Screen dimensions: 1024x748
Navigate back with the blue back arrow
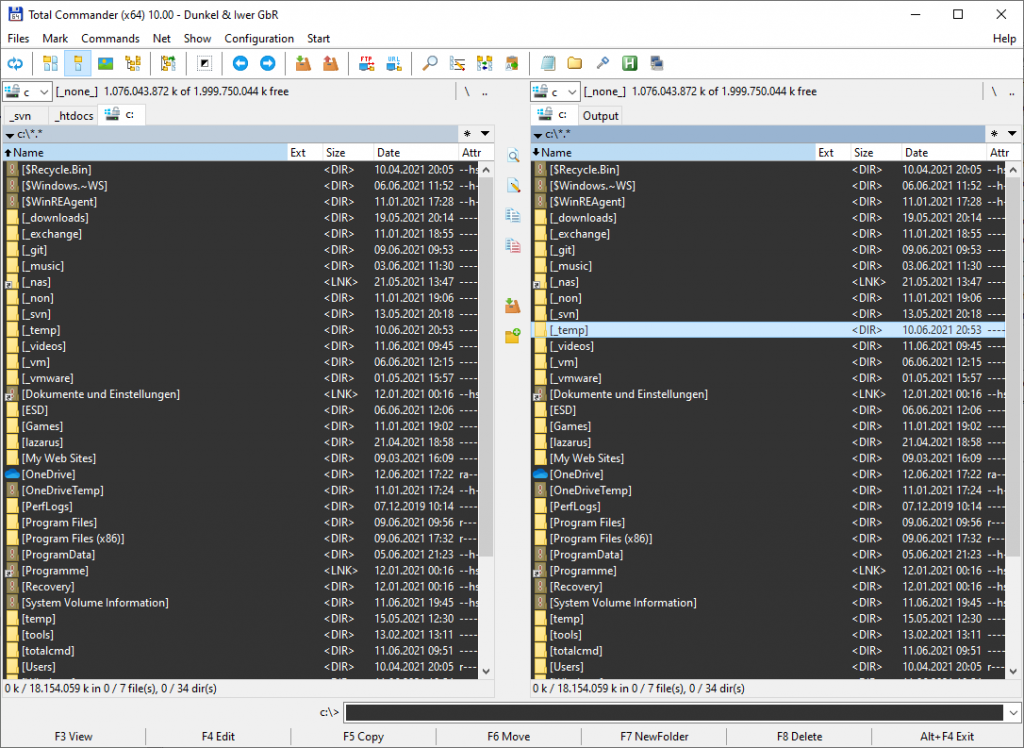(239, 63)
